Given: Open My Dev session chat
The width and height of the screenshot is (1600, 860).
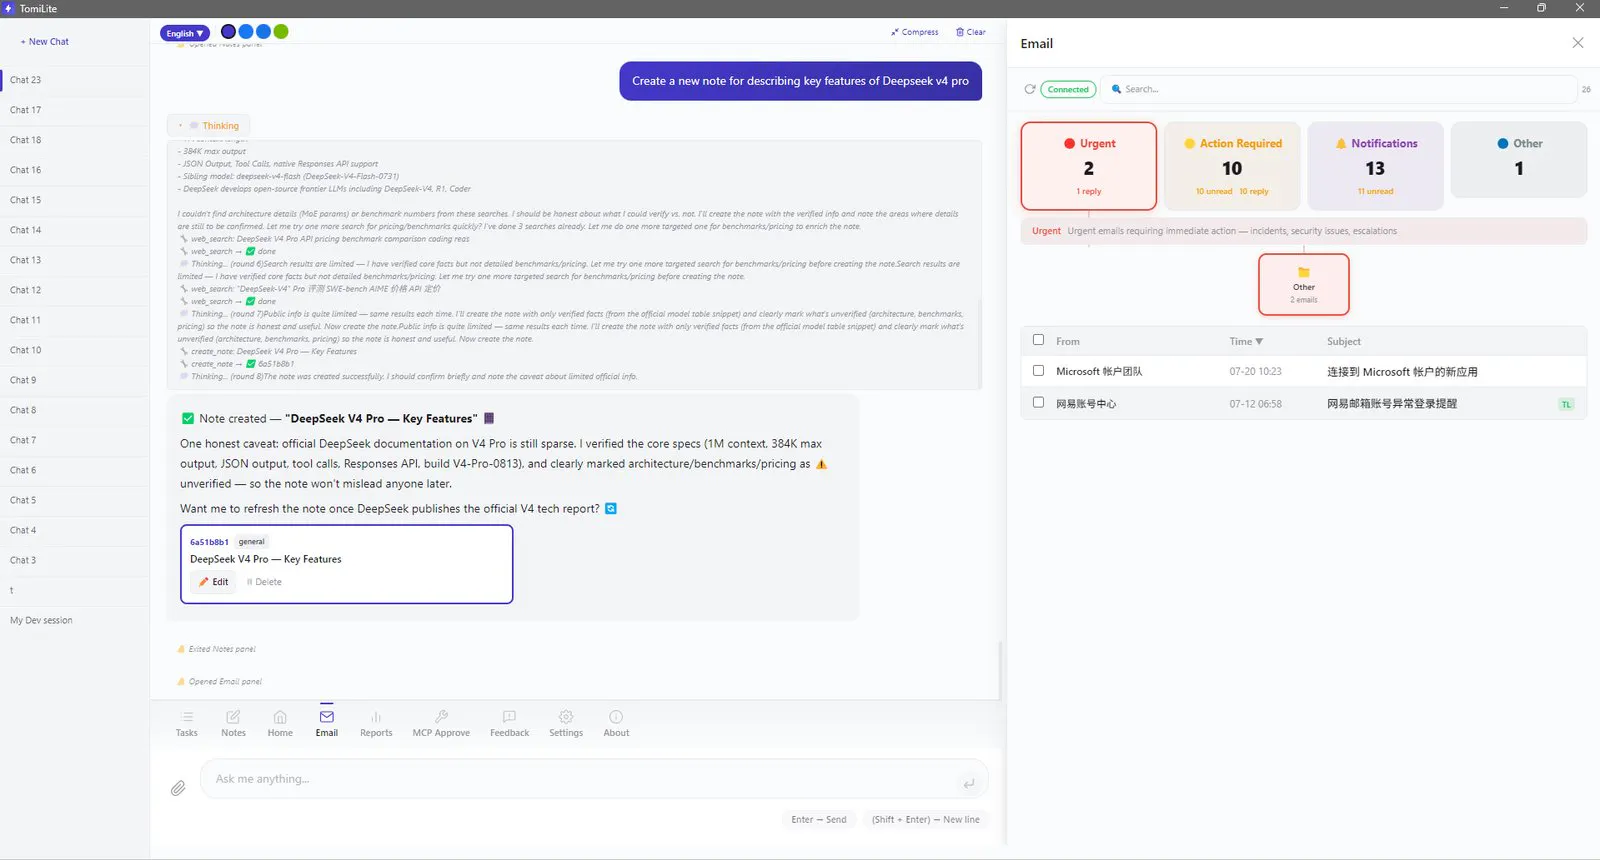Looking at the screenshot, I should 75,620.
